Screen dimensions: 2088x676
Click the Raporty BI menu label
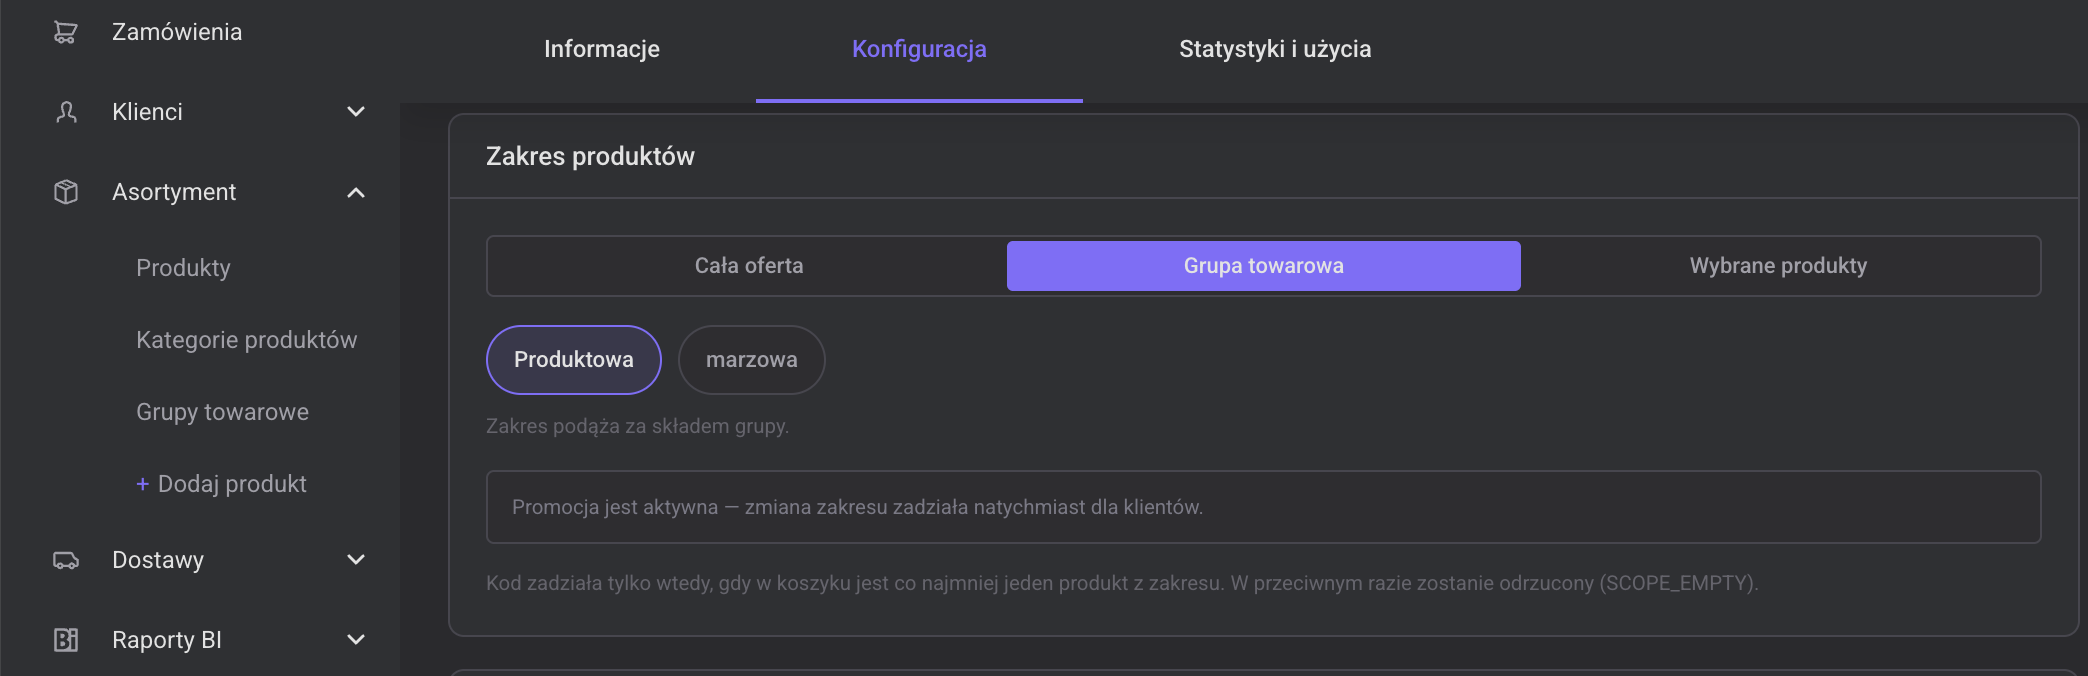[x=167, y=640]
